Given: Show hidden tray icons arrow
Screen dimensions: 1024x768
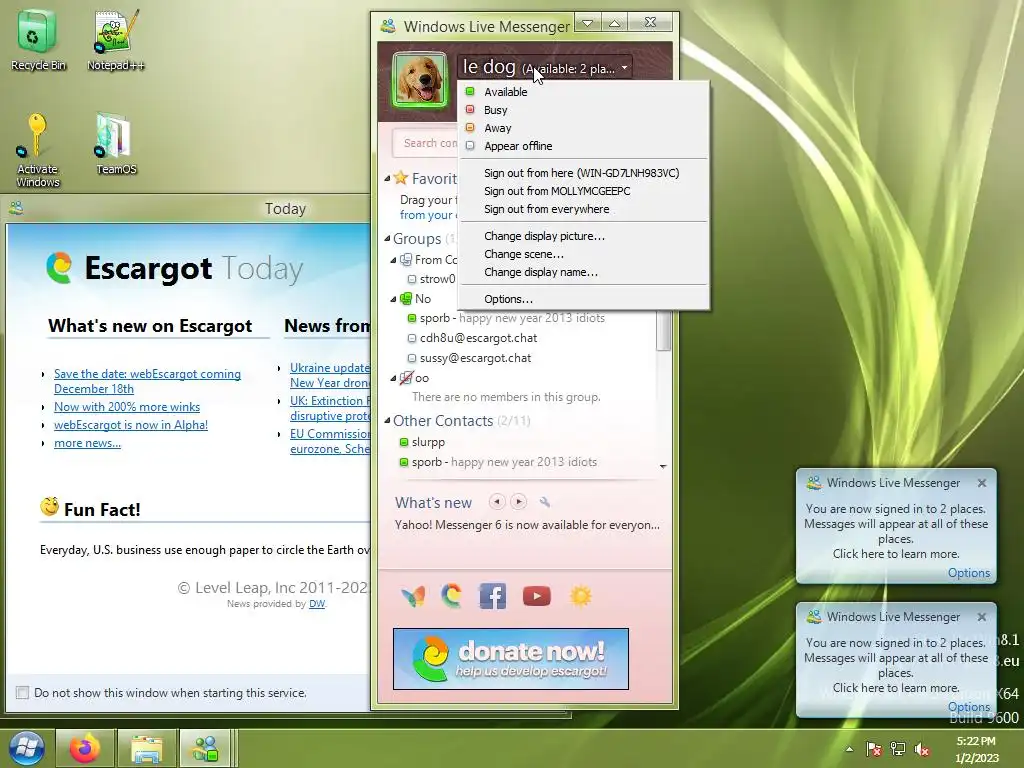Looking at the screenshot, I should pos(849,749).
